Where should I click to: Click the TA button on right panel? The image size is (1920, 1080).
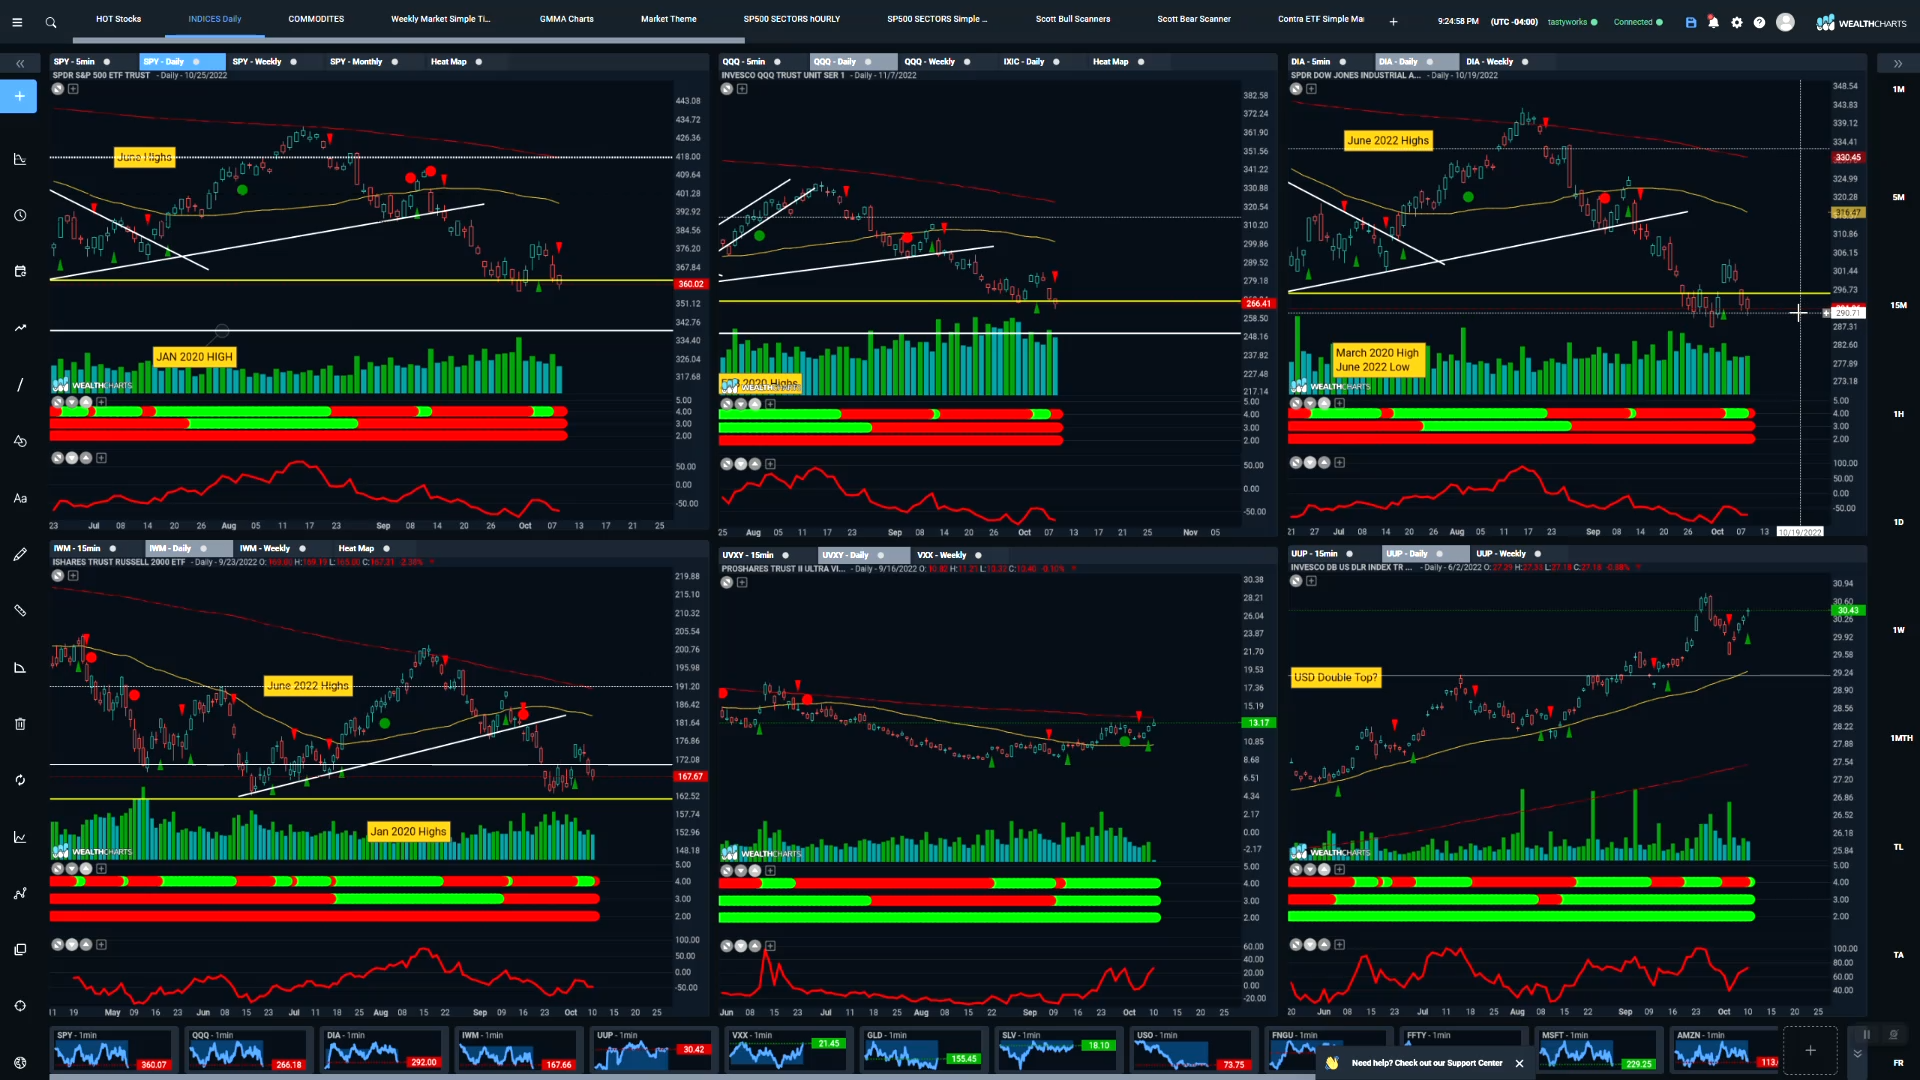[x=1898, y=955]
